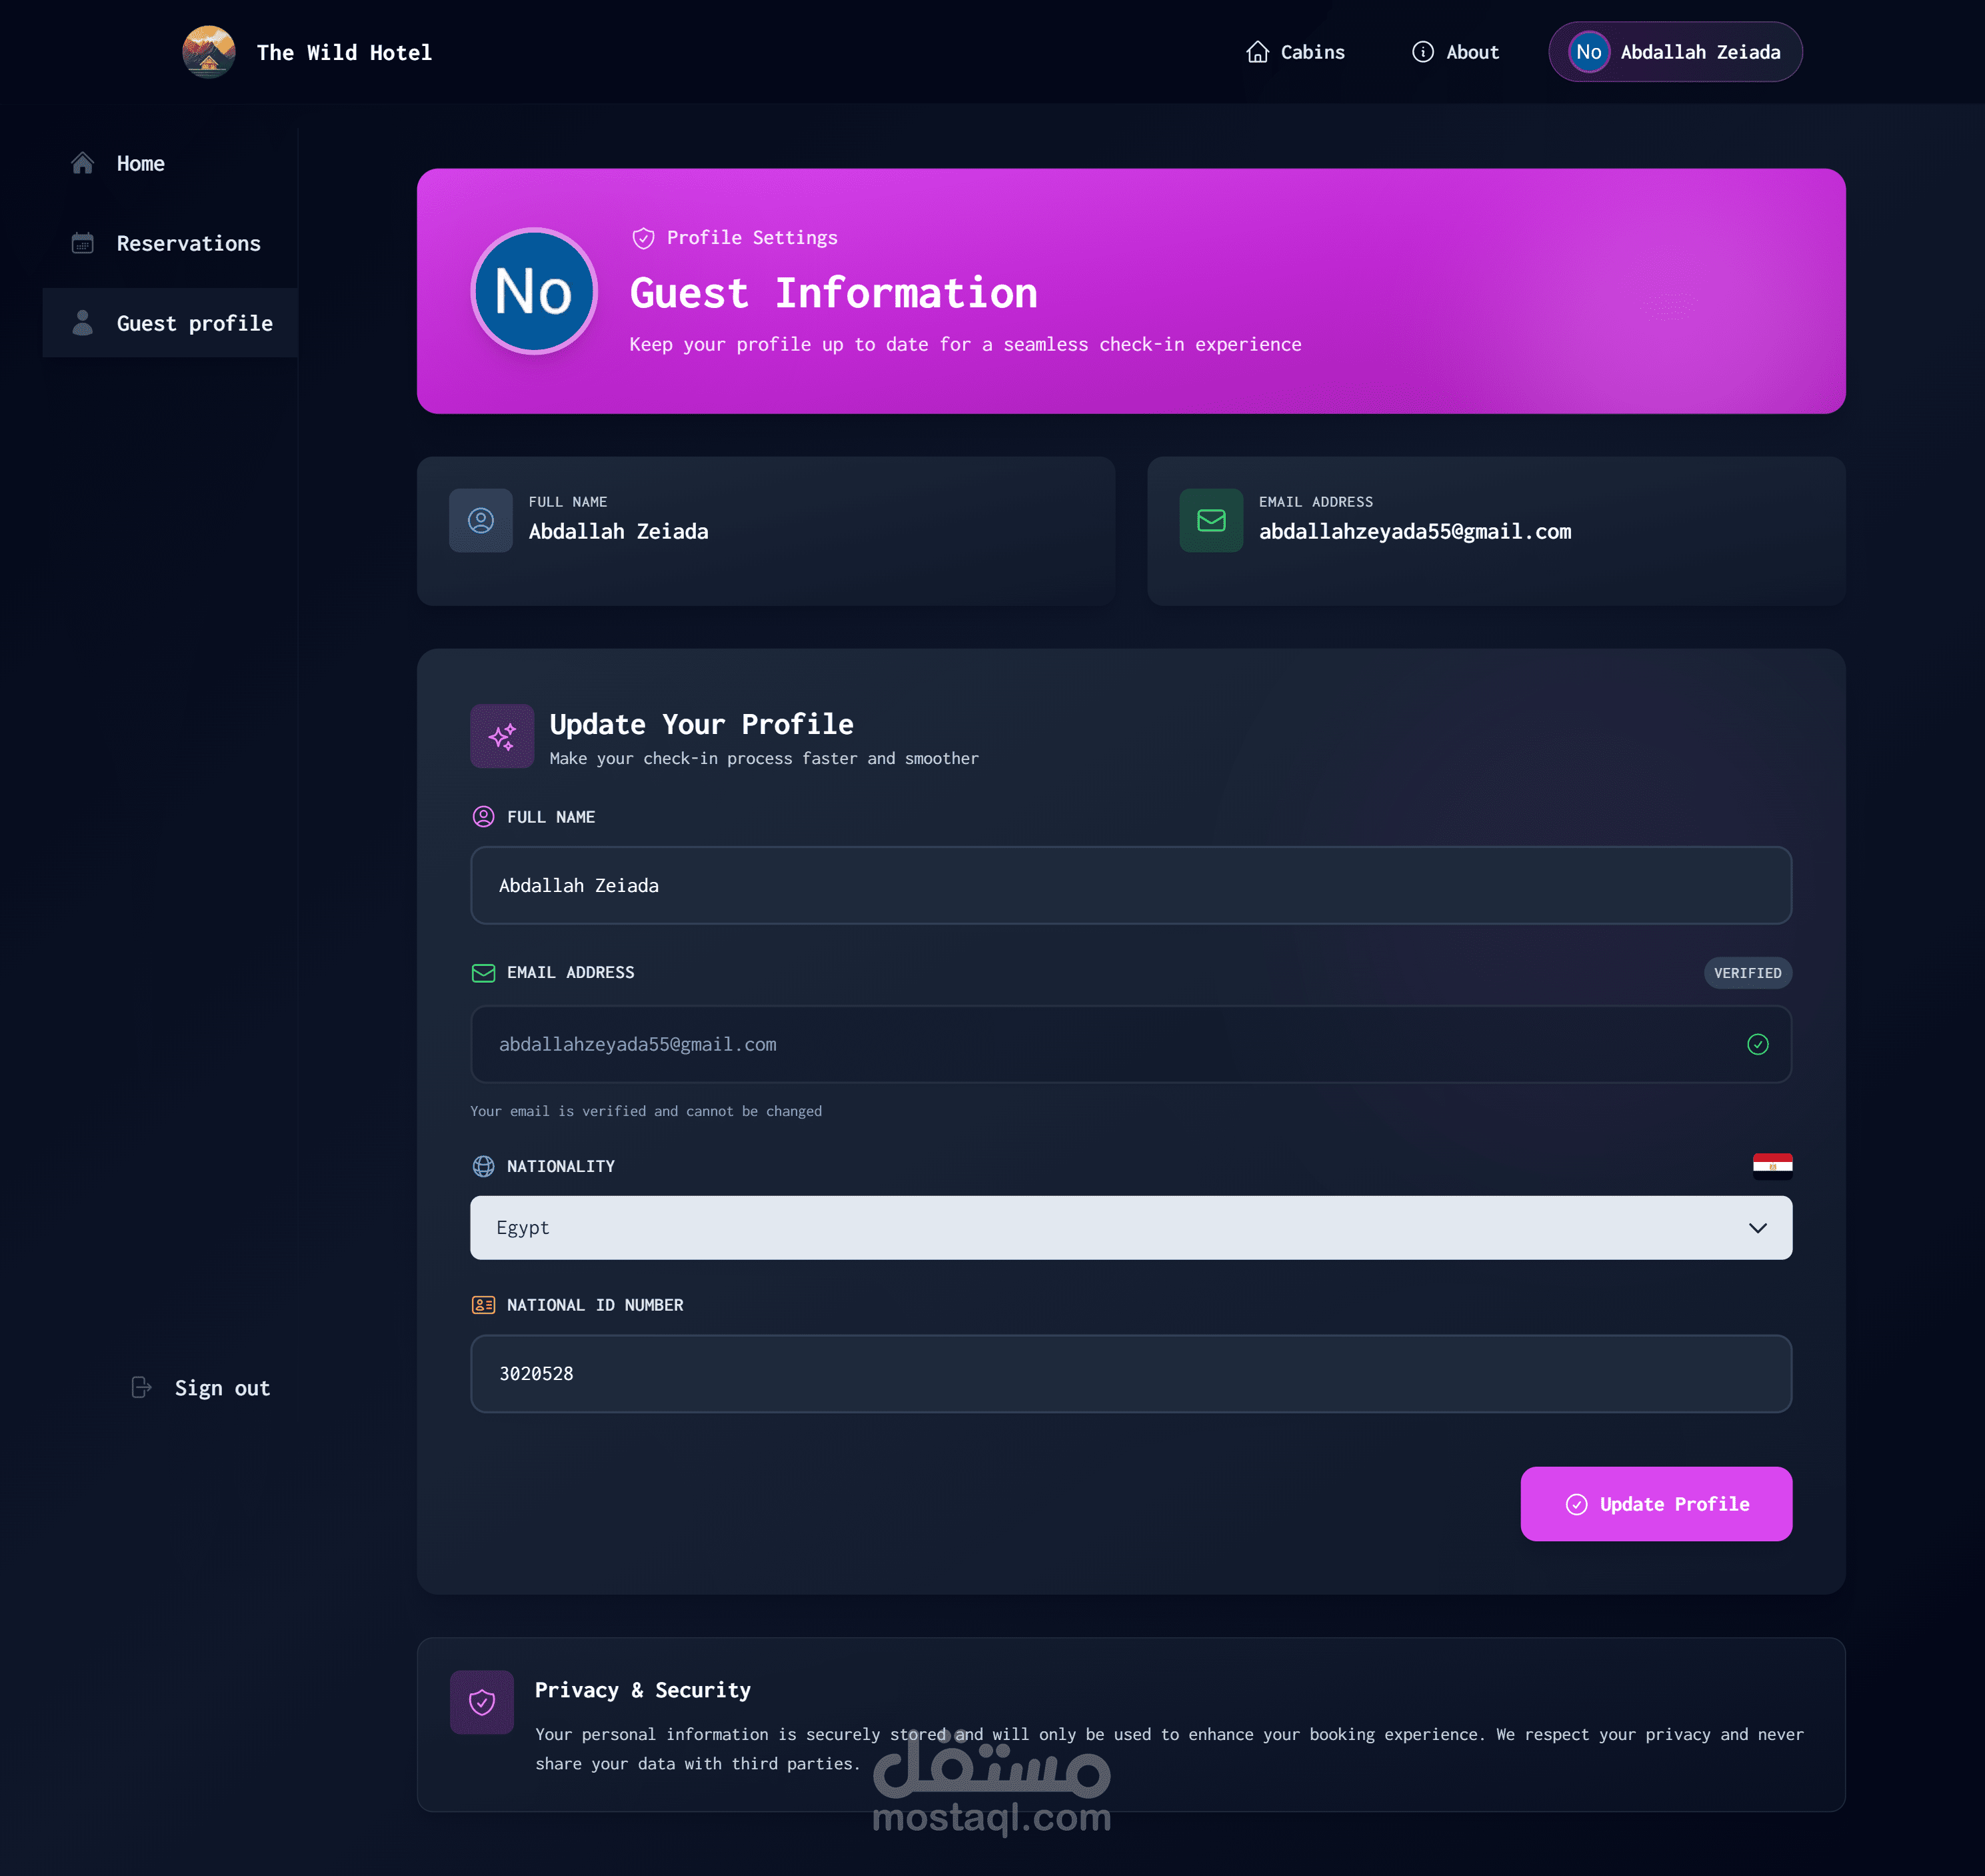
Task: Focus the National ID Number input
Action: tap(1130, 1373)
